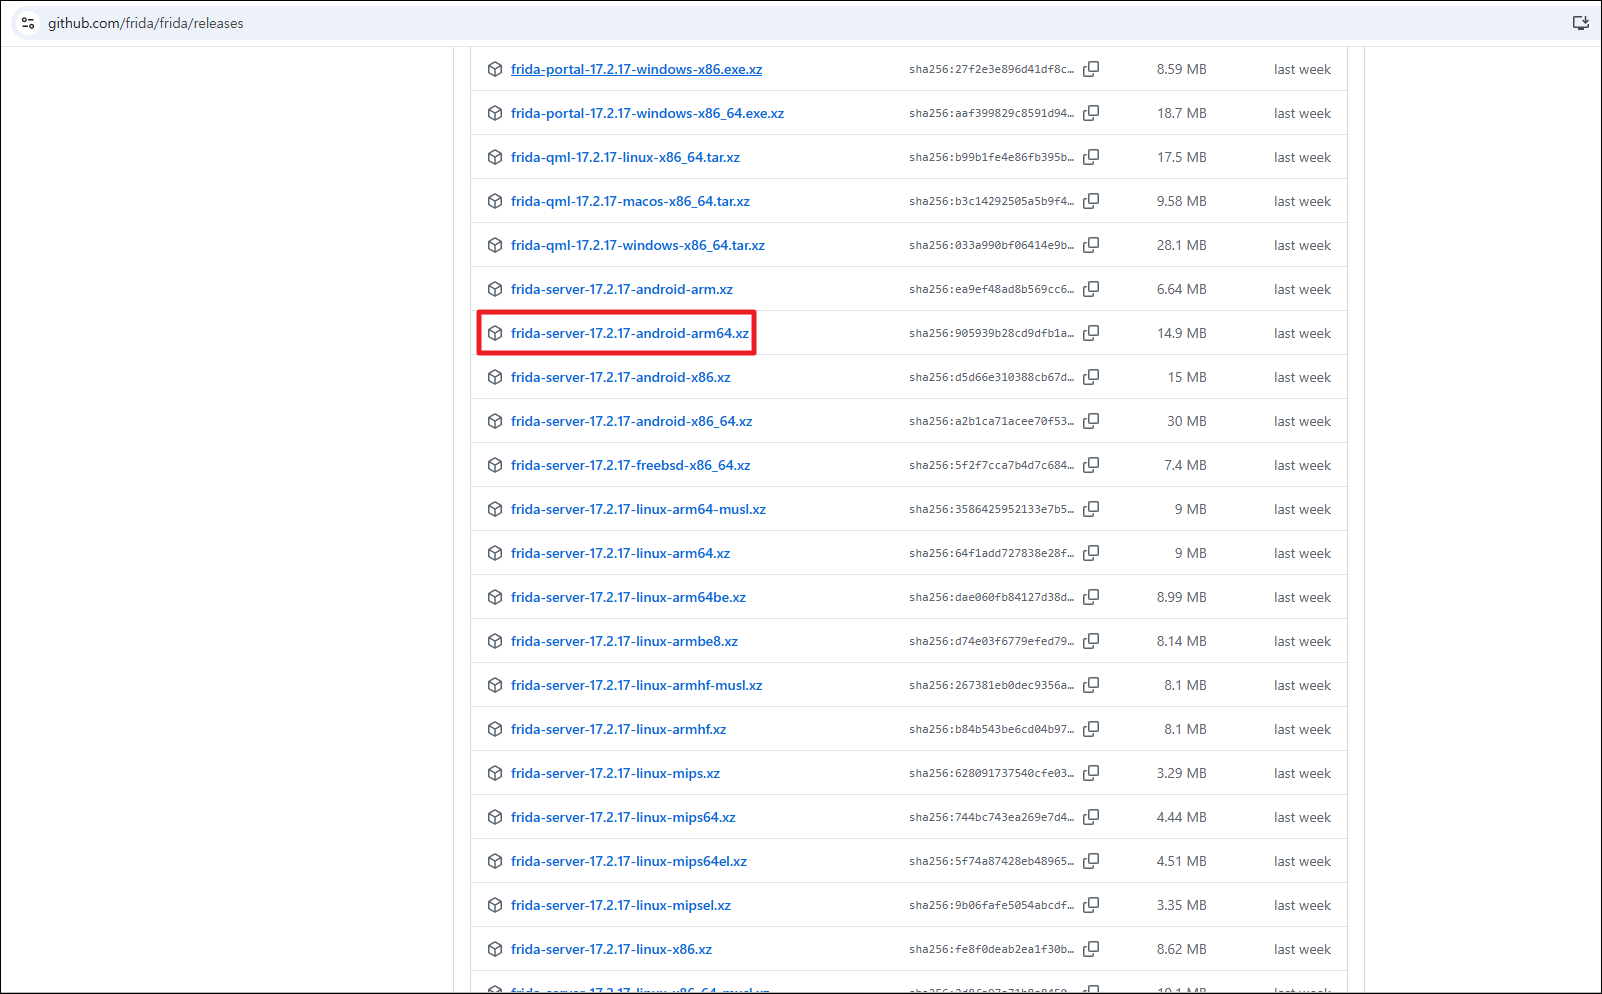Copy sha256 for frida-server freebsd-x86_64.xz
The image size is (1602, 994).
(1091, 465)
